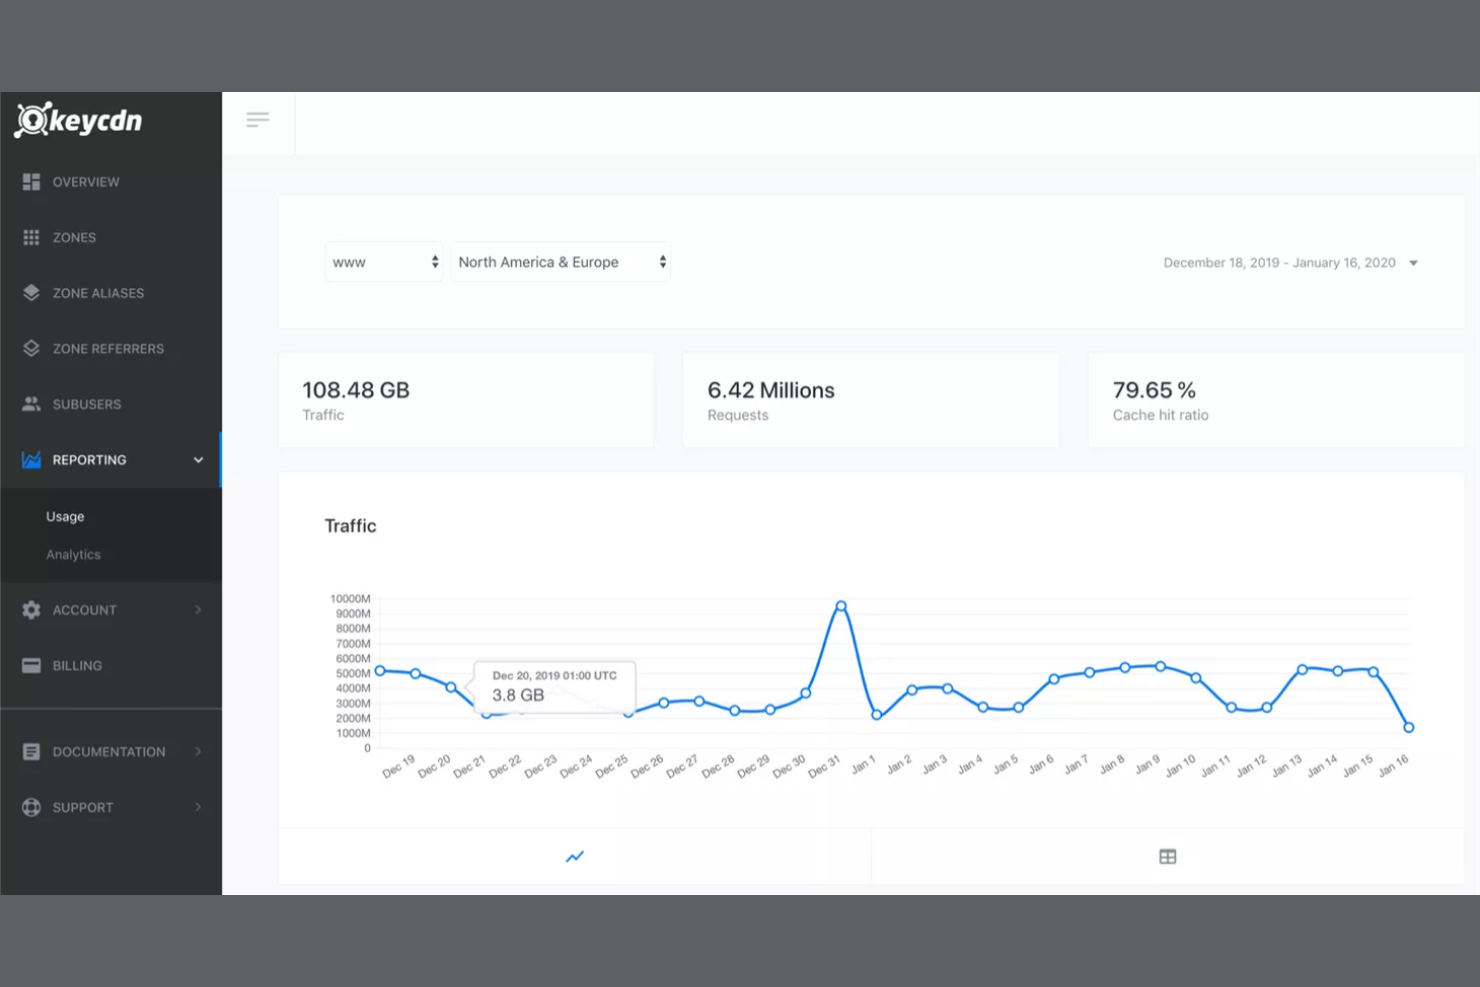This screenshot has width=1480, height=987.
Task: Click the keycdn logo
Action: point(78,119)
